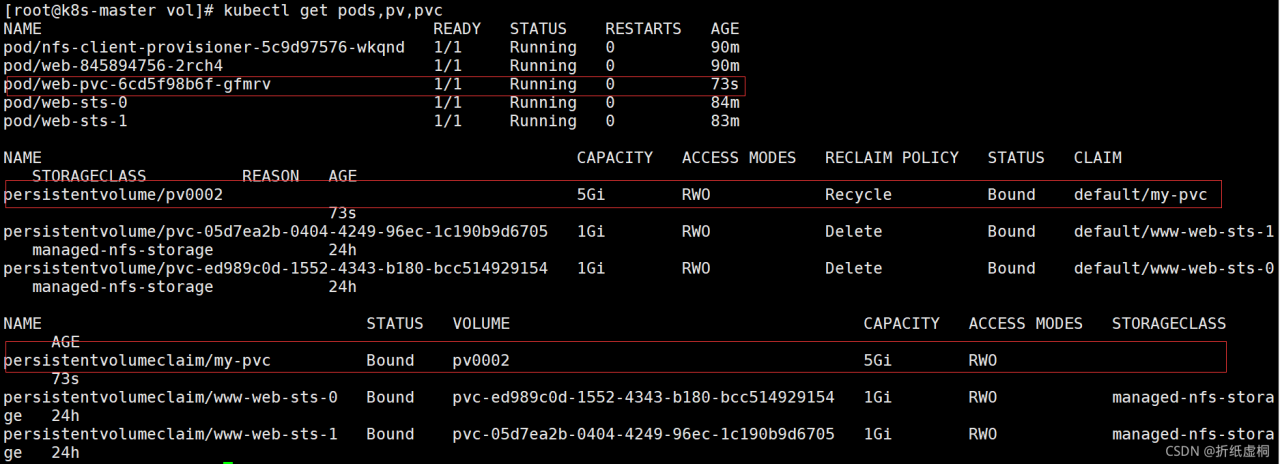The height and width of the screenshot is (464, 1280).
Task: Select pod/nfs-client-provisioner-5c9d97576-wkqnd name
Action: [x=204, y=47]
